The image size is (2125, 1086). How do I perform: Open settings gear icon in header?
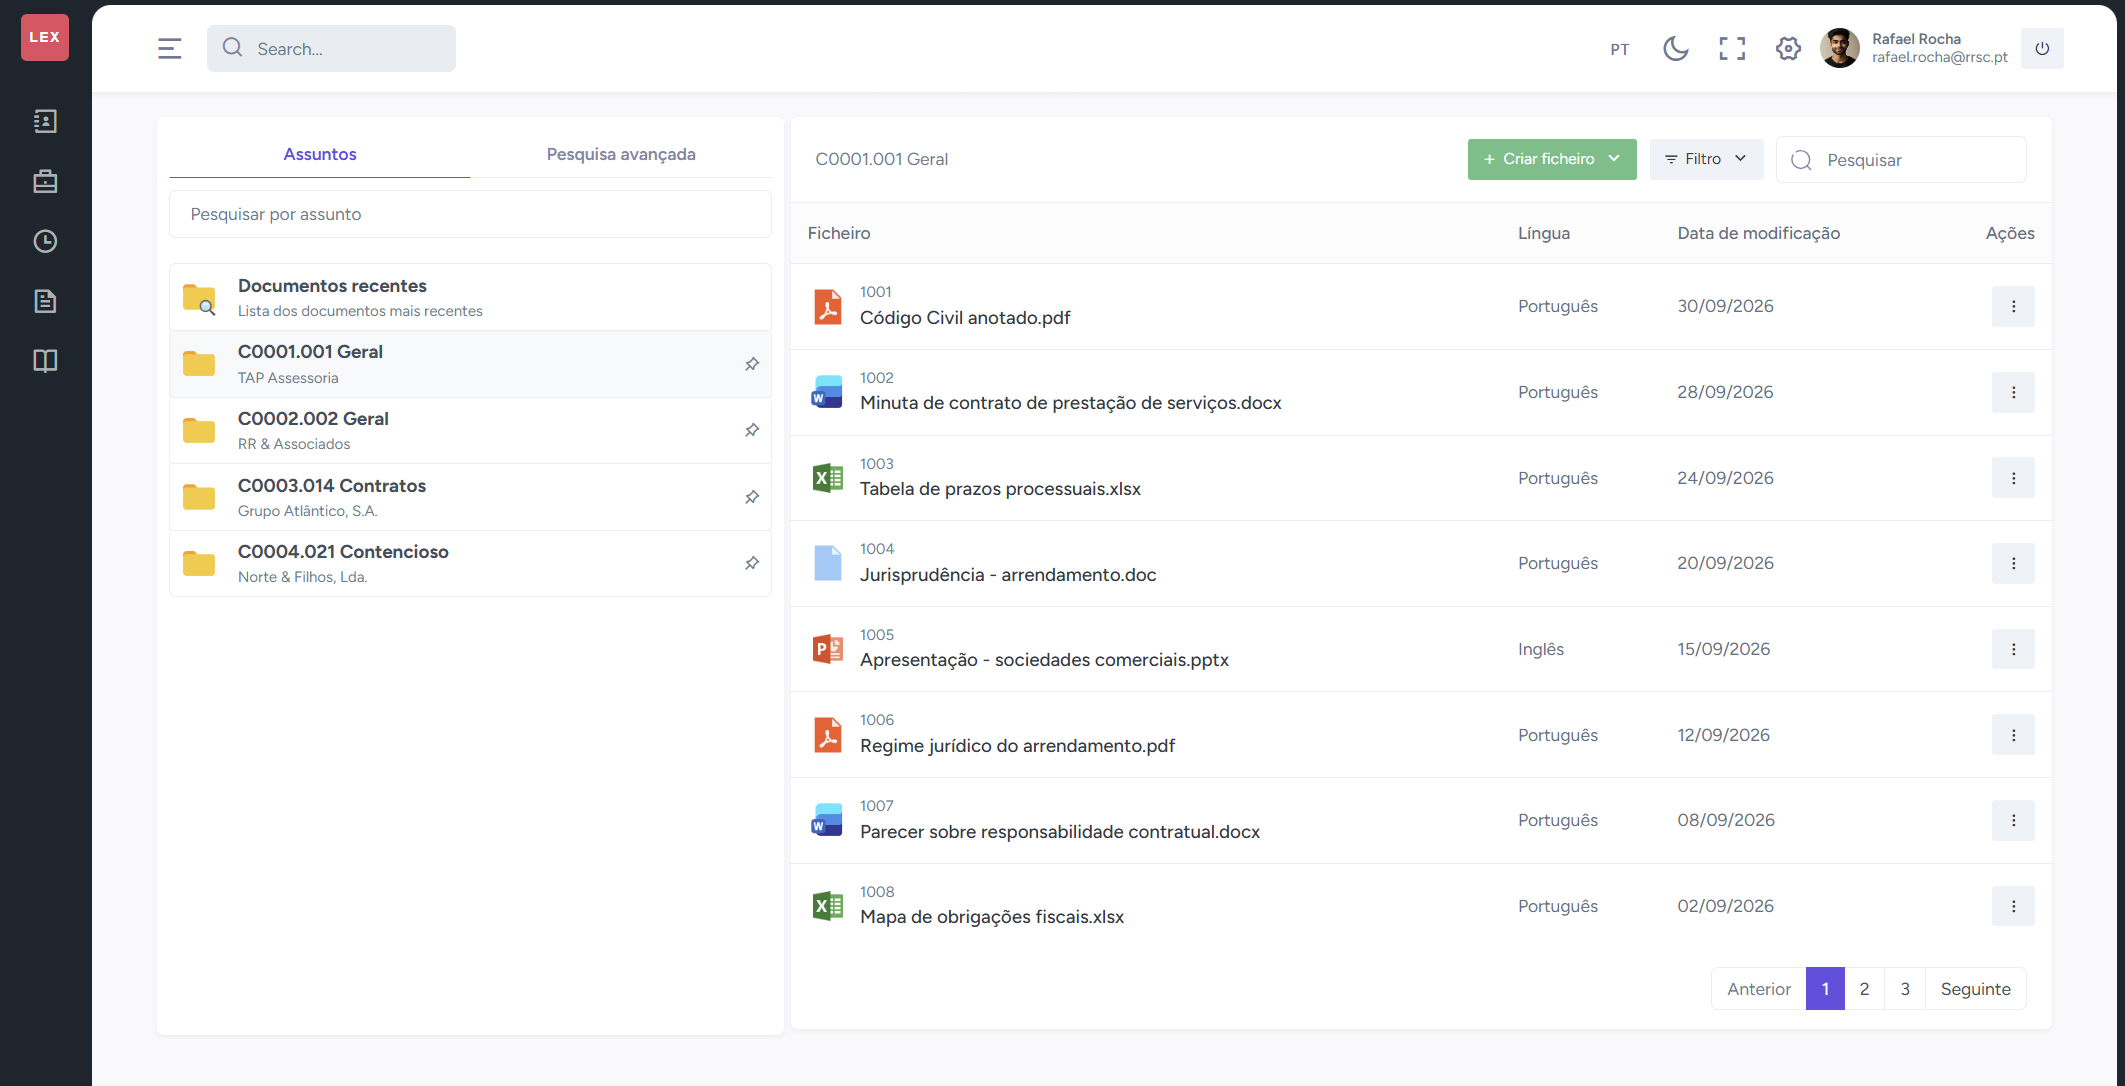(x=1788, y=48)
